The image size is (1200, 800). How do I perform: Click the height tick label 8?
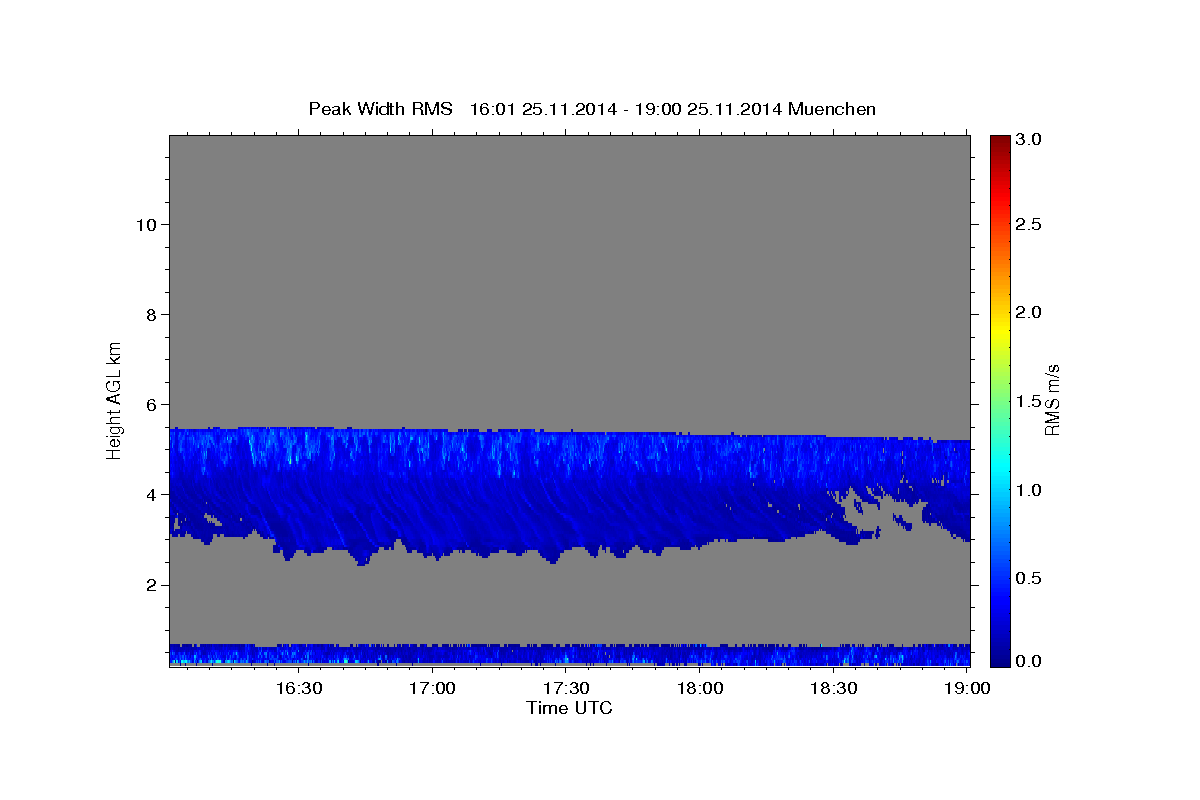[x=149, y=314]
